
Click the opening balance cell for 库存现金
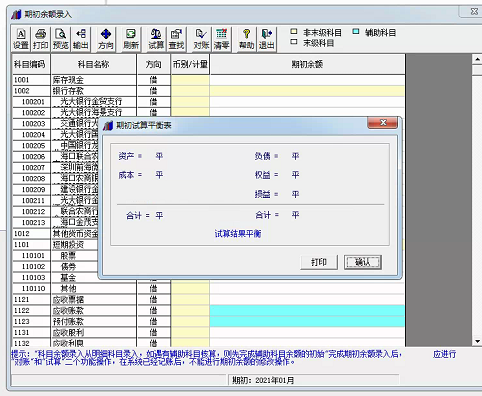pyautogui.click(x=307, y=80)
